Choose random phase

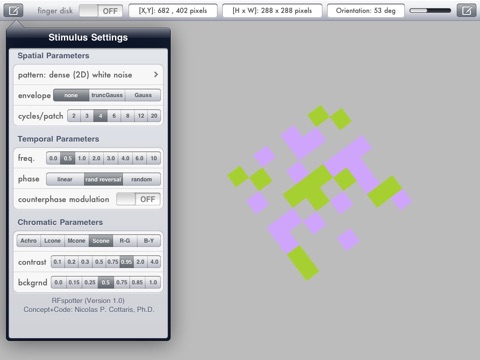point(142,179)
